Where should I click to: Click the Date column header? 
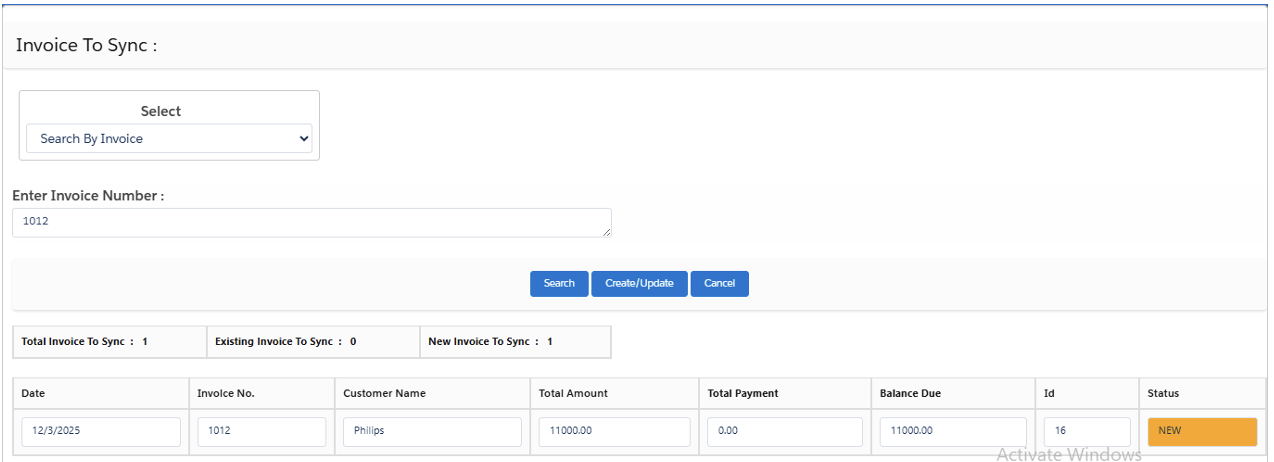[x=33, y=394]
